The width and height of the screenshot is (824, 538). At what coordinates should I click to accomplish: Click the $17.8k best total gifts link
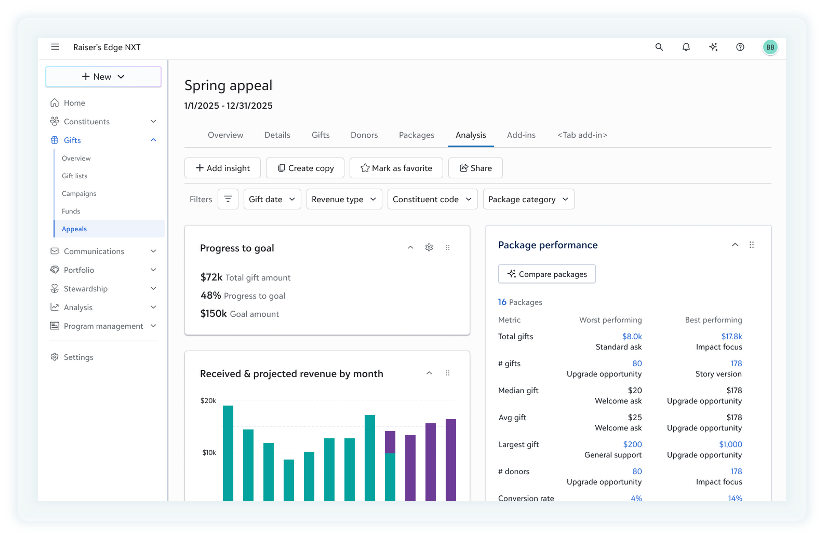coord(732,336)
